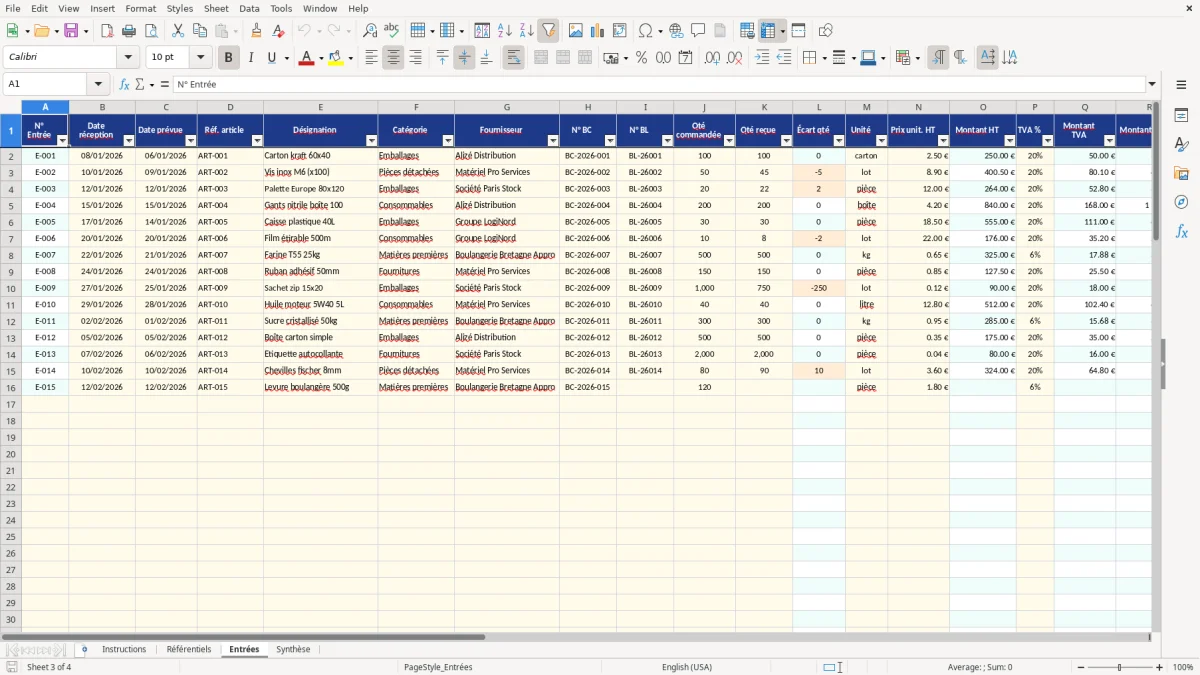
Task: Toggle Center Horizontally alignment
Action: [x=393, y=58]
